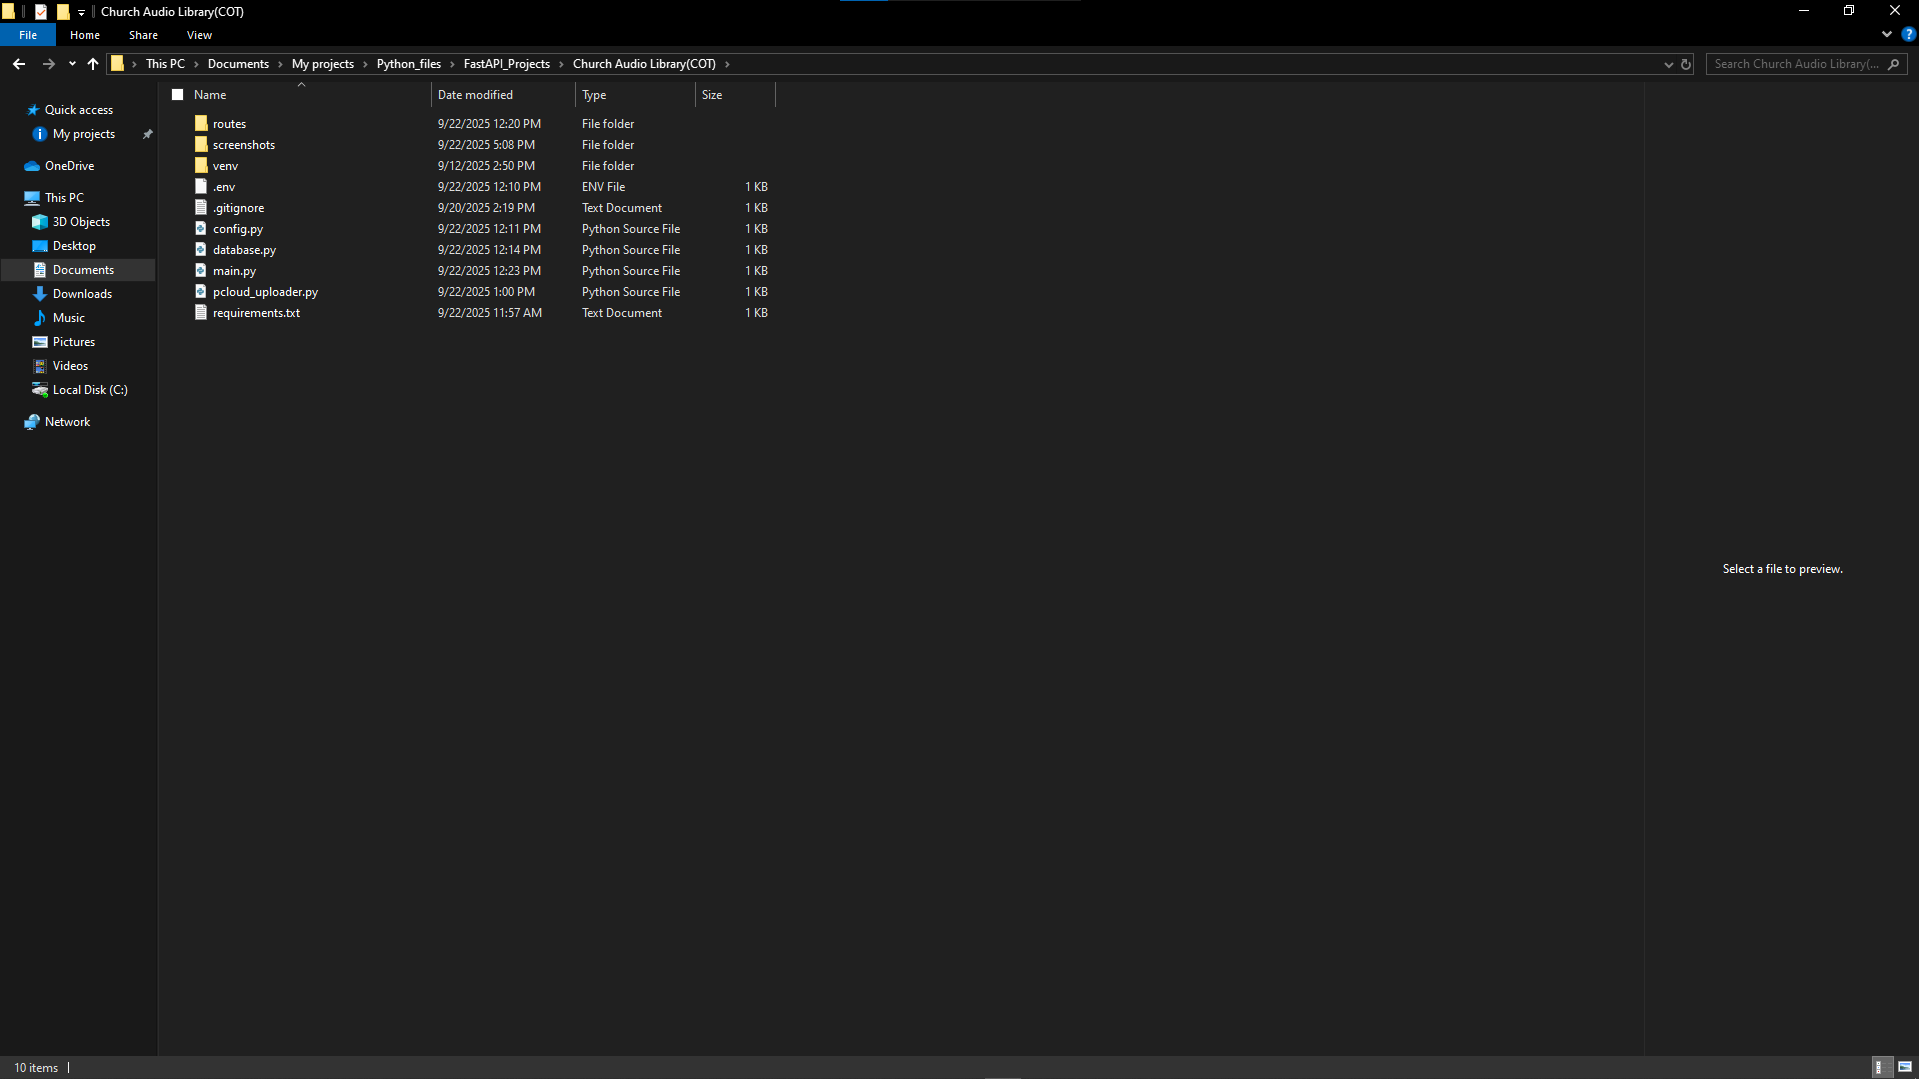Select the .env file icon
Viewport: 1919px width, 1079px height.
click(201, 187)
